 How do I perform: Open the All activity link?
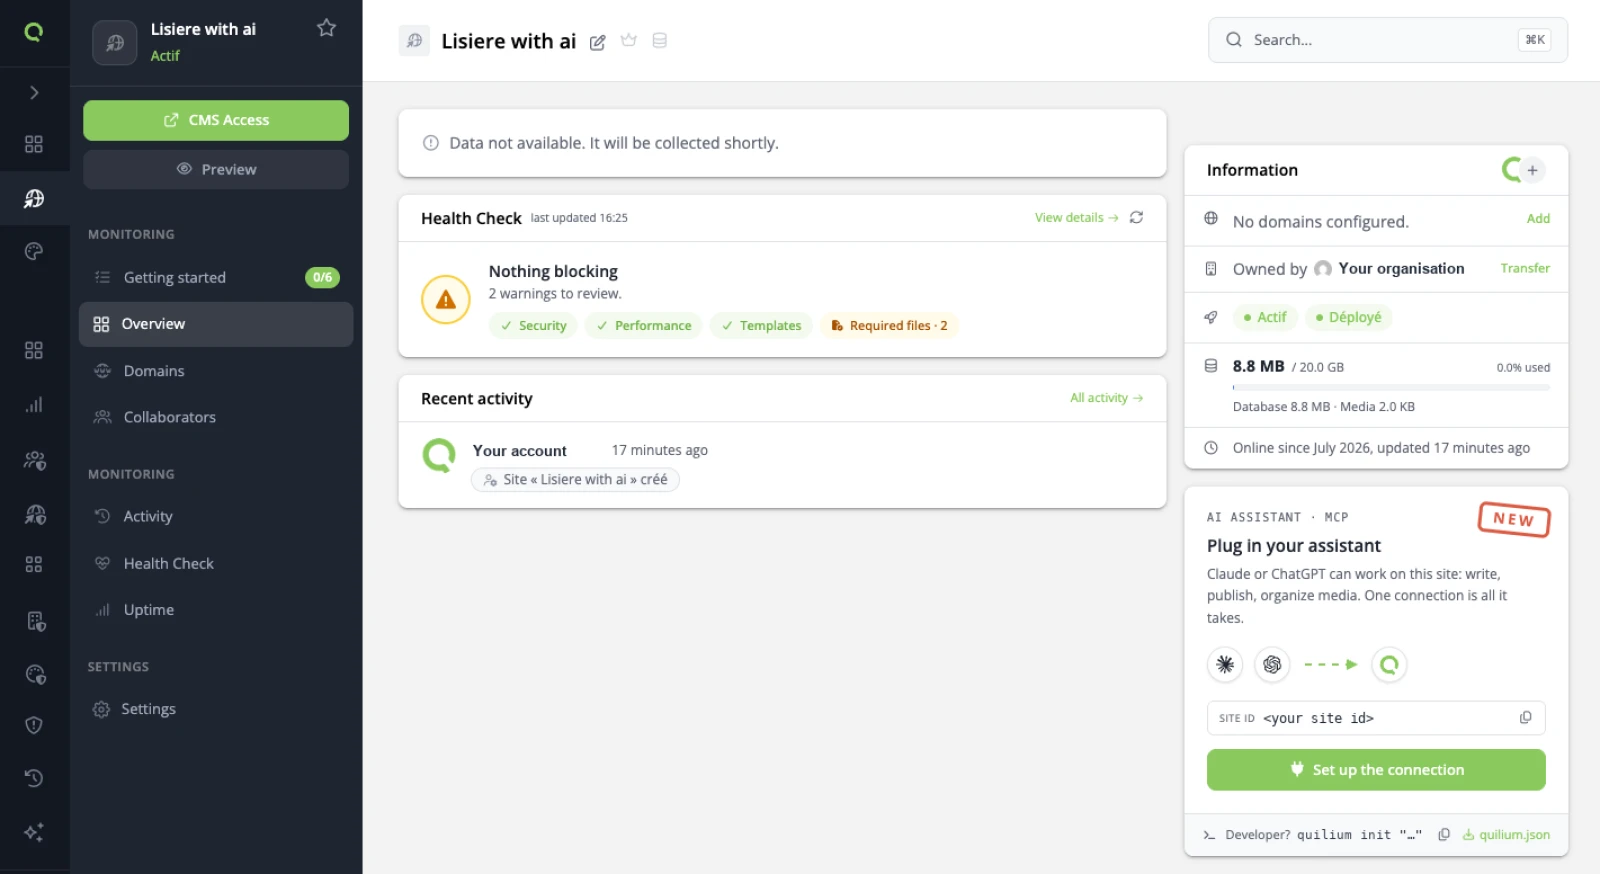coord(1106,398)
